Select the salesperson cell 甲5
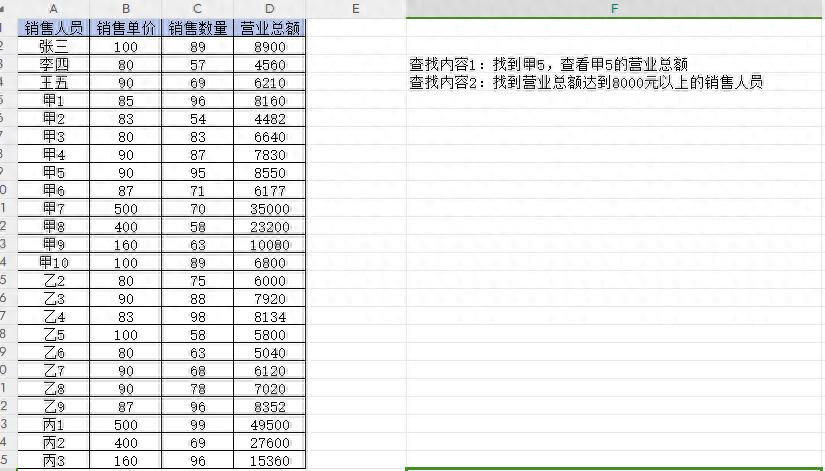The image size is (825, 471). (x=54, y=172)
